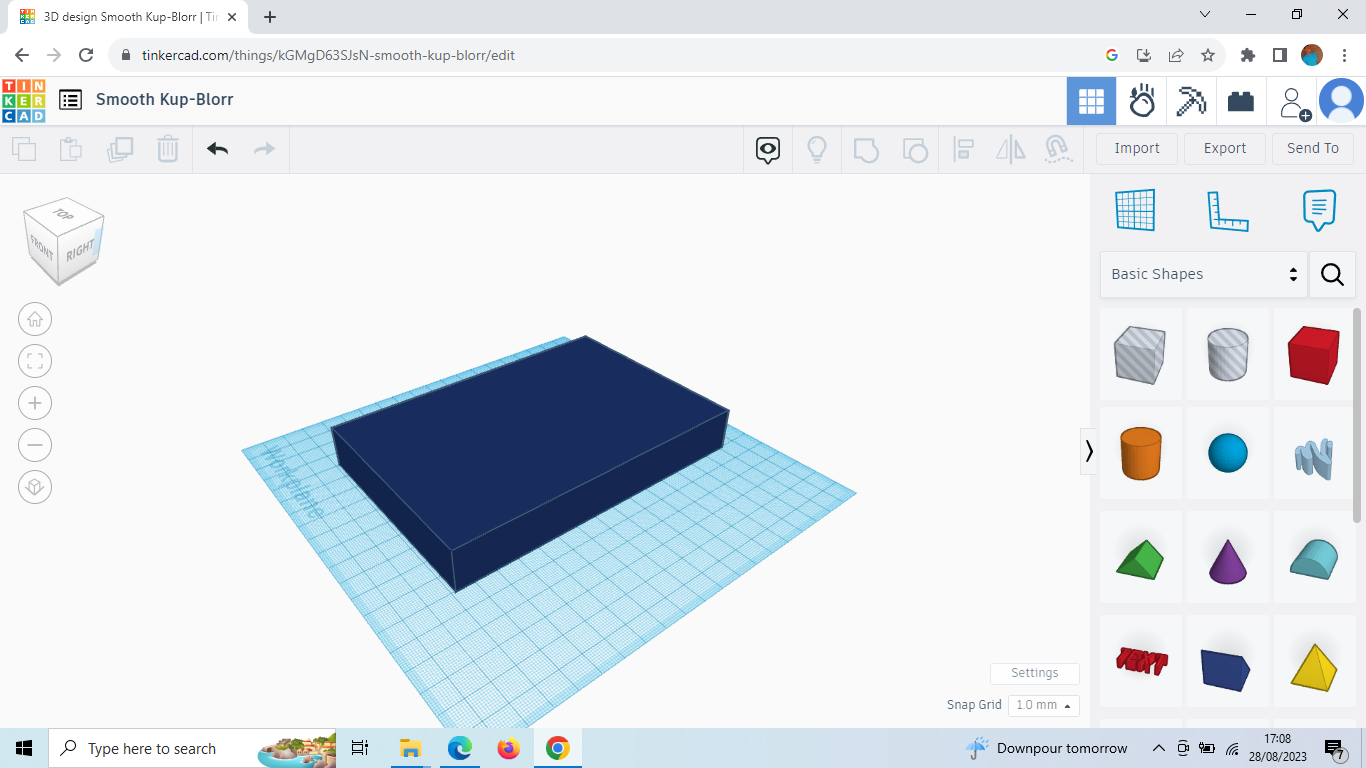Click the Home view icon on left sidebar
This screenshot has width=1366, height=768.
[x=35, y=318]
